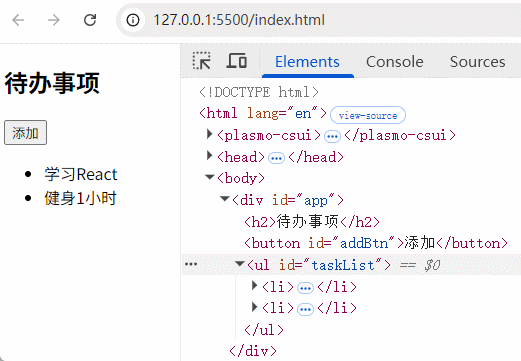Screen dimensions: 521x361
Task: Click ellipsis badge in first li node
Action: coord(305,288)
